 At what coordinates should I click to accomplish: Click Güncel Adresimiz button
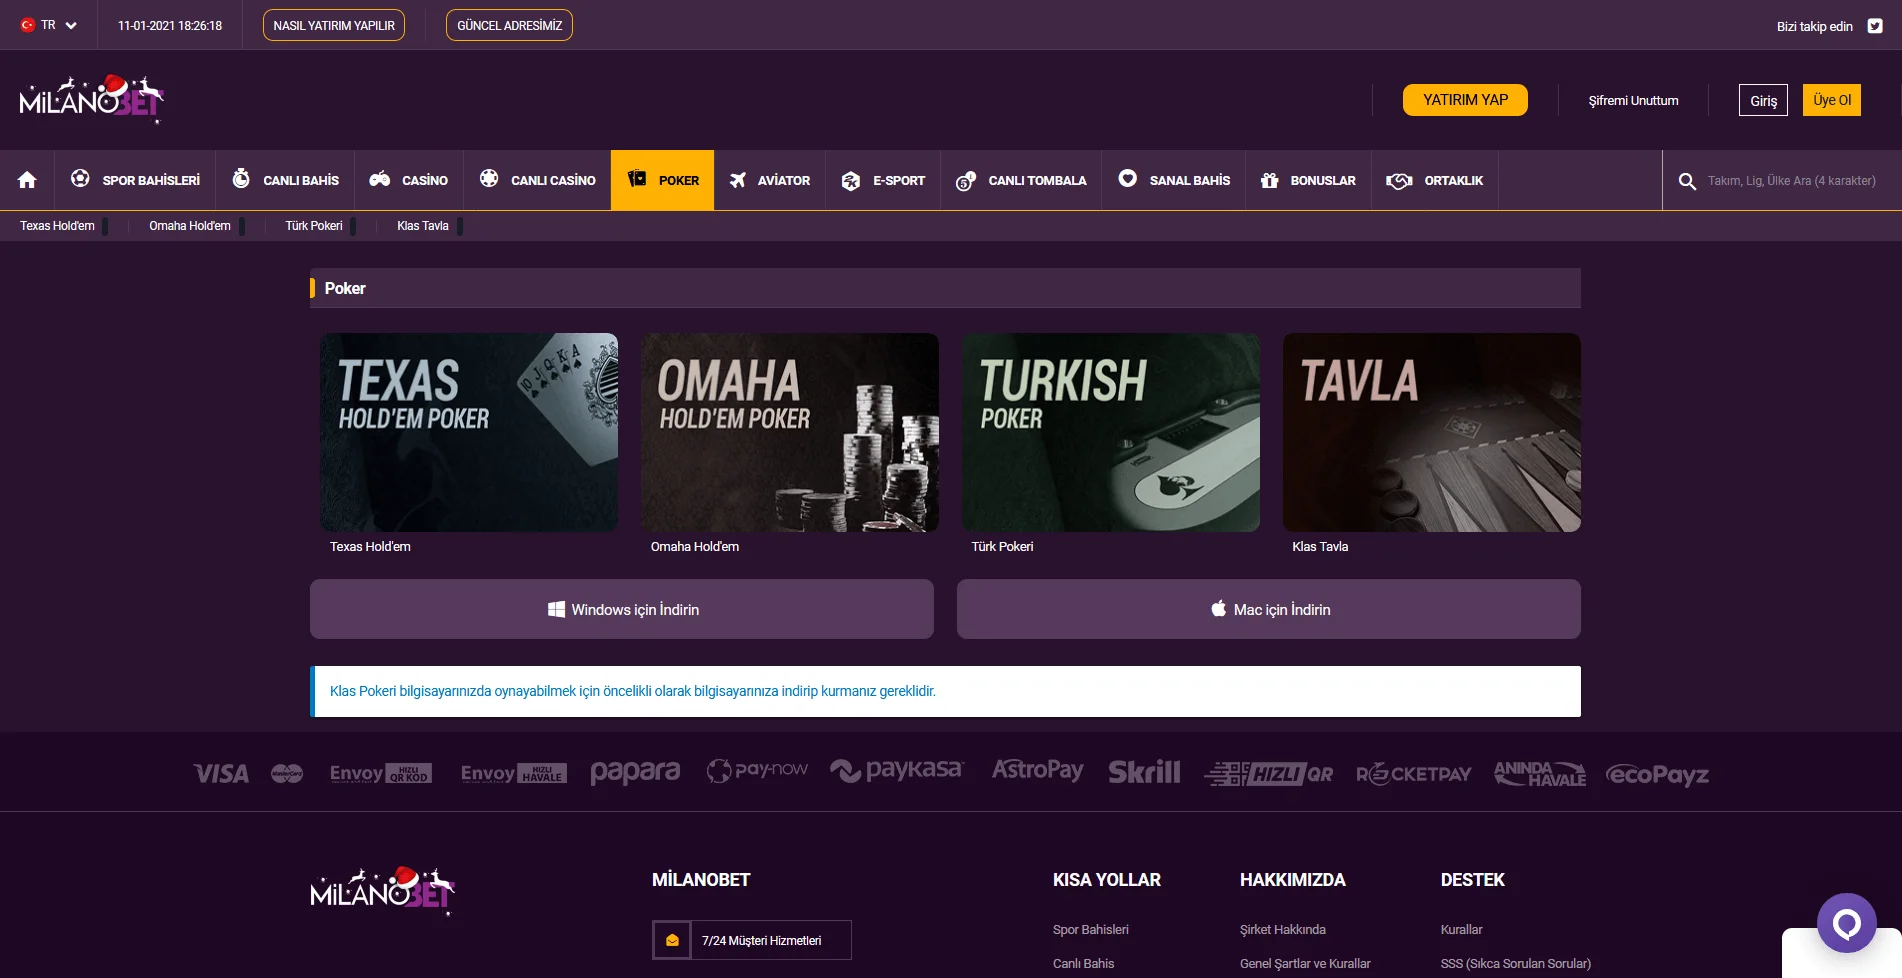509,25
